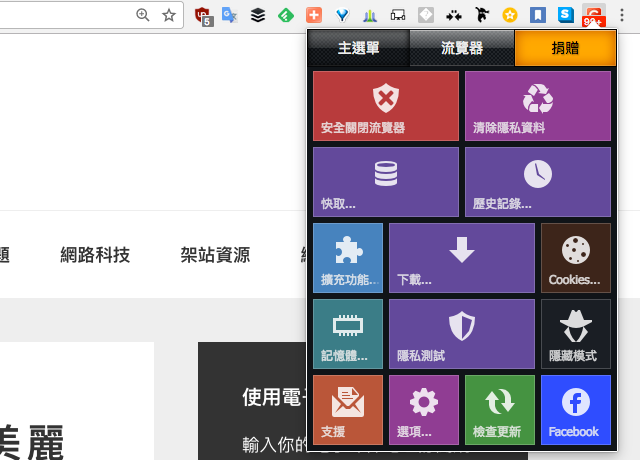Open 擴充功能 puzzle piece tile

347,258
